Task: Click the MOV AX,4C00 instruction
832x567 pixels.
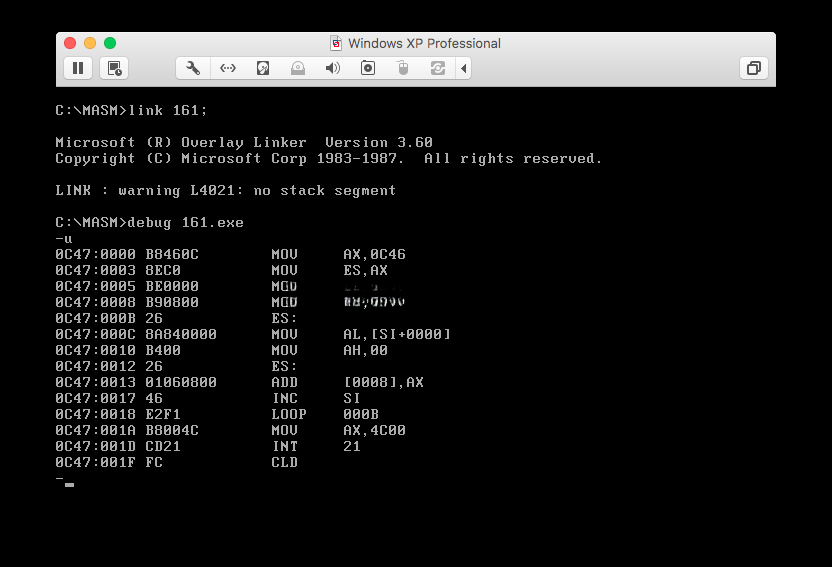Action: pyautogui.click(x=230, y=430)
